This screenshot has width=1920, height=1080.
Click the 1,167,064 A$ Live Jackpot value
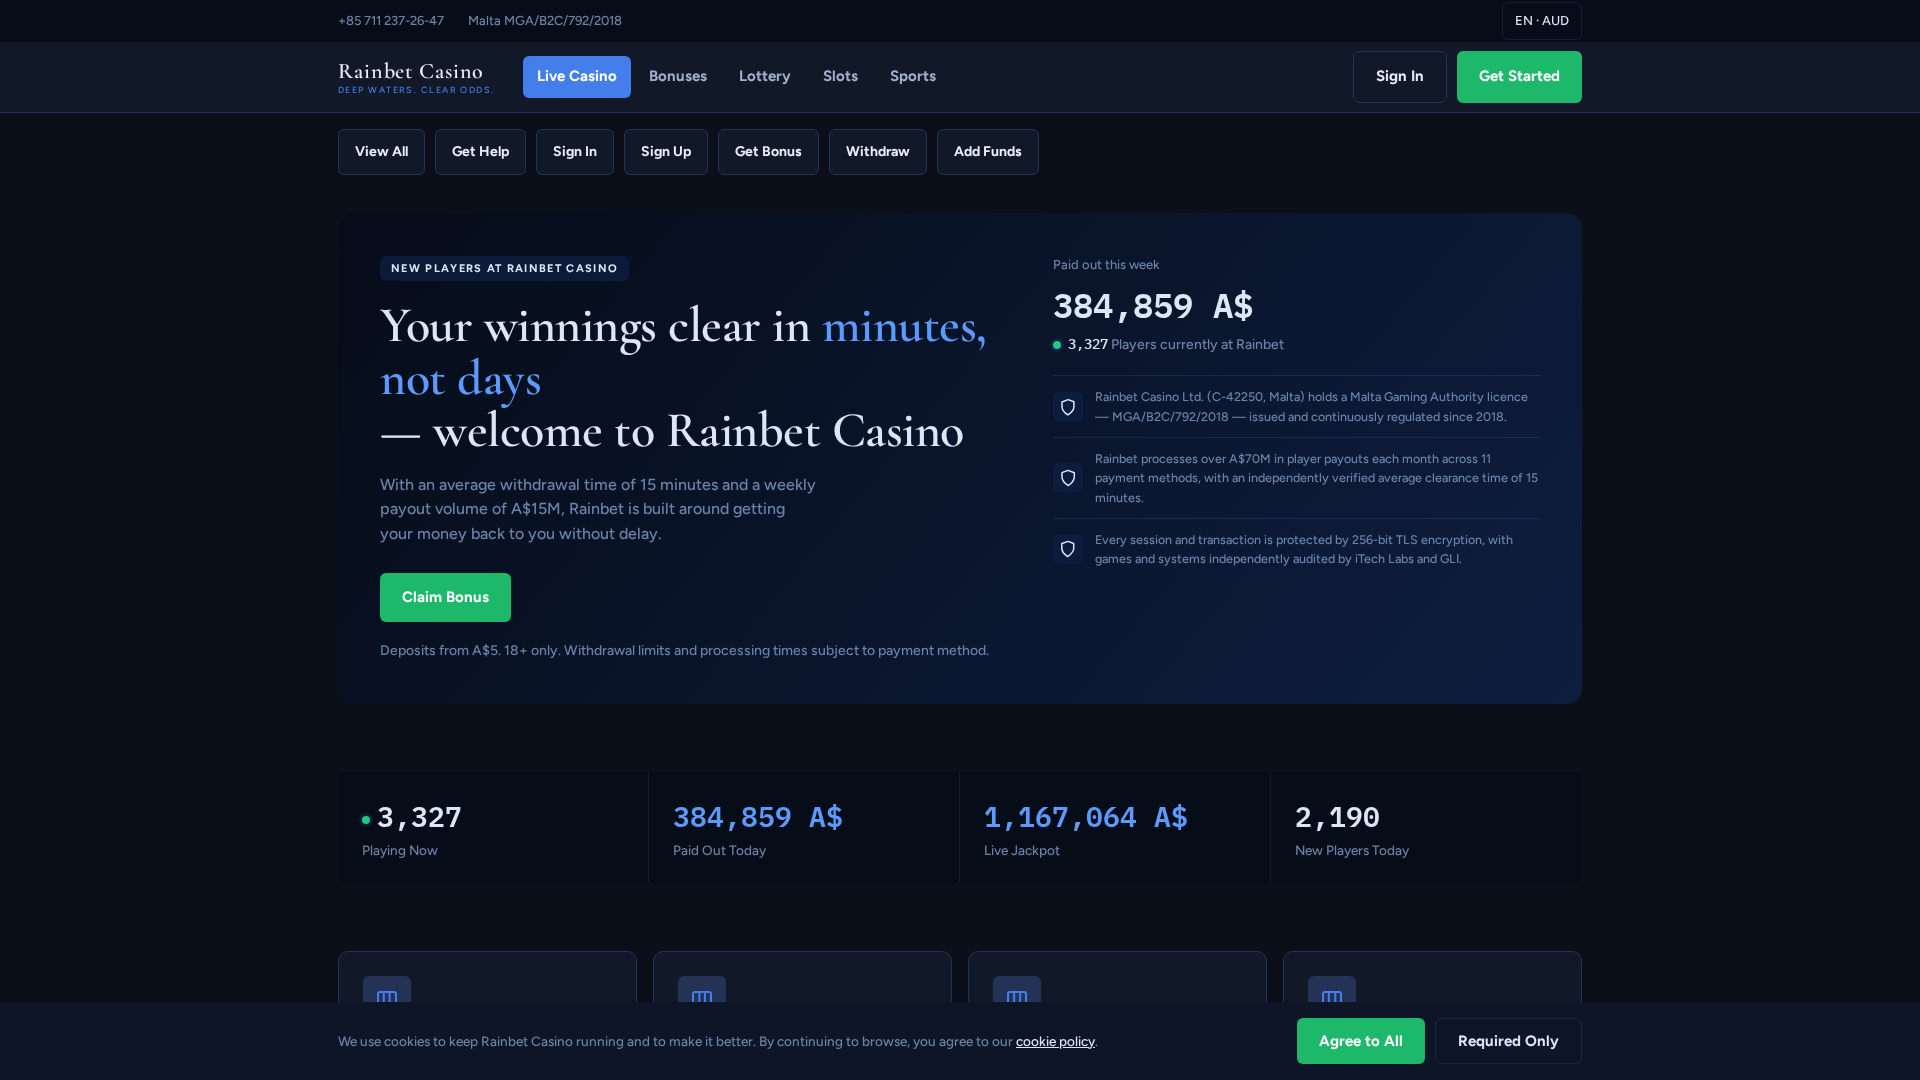(x=1085, y=818)
